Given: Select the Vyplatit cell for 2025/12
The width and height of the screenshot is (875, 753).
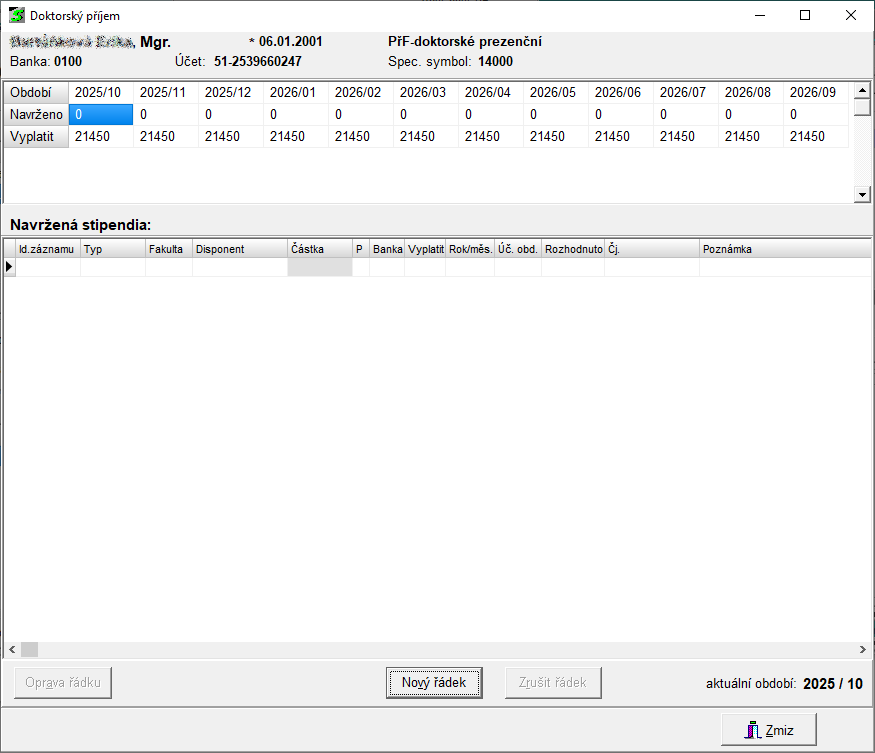Looking at the screenshot, I should point(231,136).
